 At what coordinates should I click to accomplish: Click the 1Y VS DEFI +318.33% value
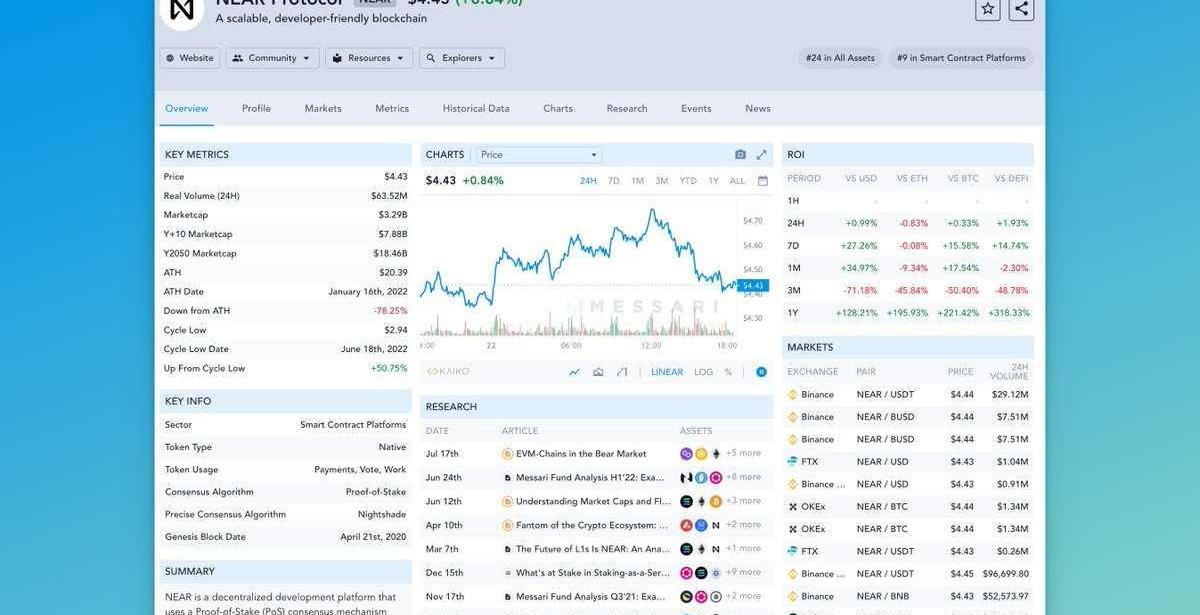[1011, 313]
